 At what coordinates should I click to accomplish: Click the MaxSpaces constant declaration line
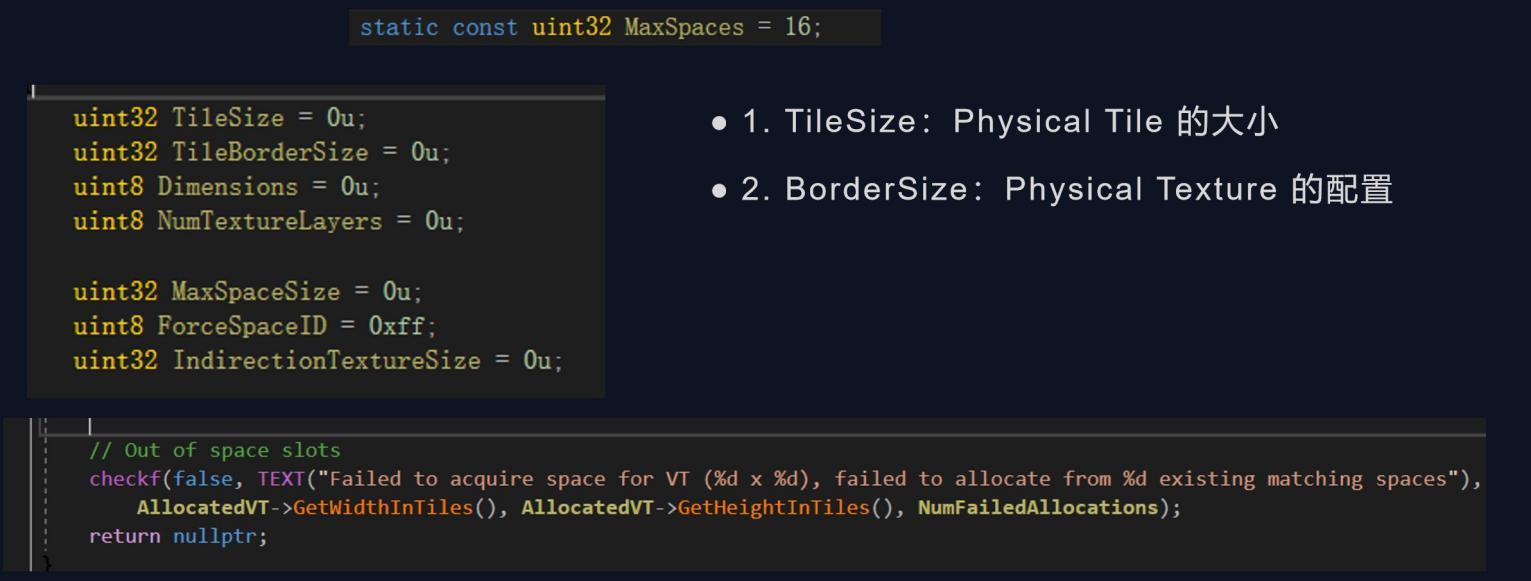coord(590,27)
